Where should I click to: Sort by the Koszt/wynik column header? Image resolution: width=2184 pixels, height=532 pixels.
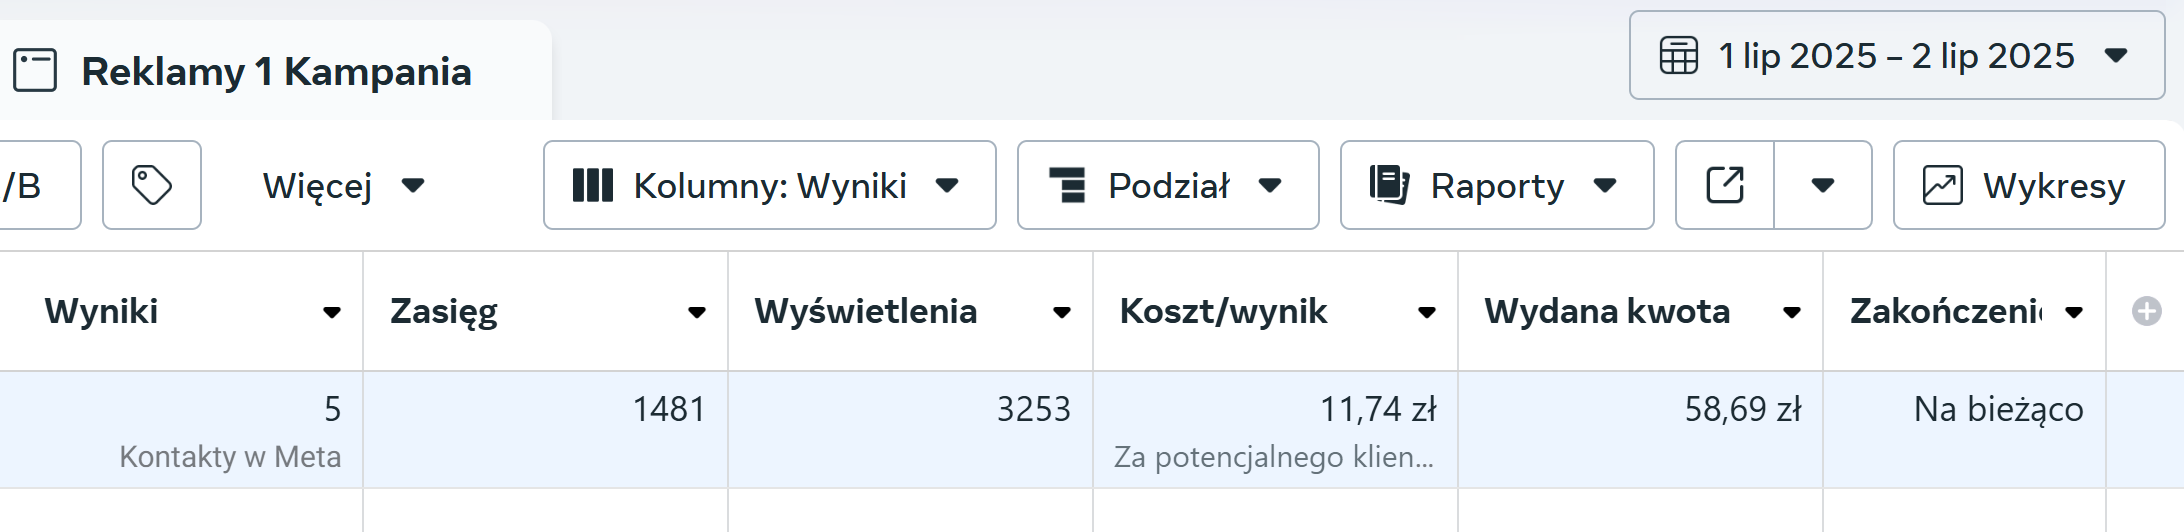point(1223,311)
